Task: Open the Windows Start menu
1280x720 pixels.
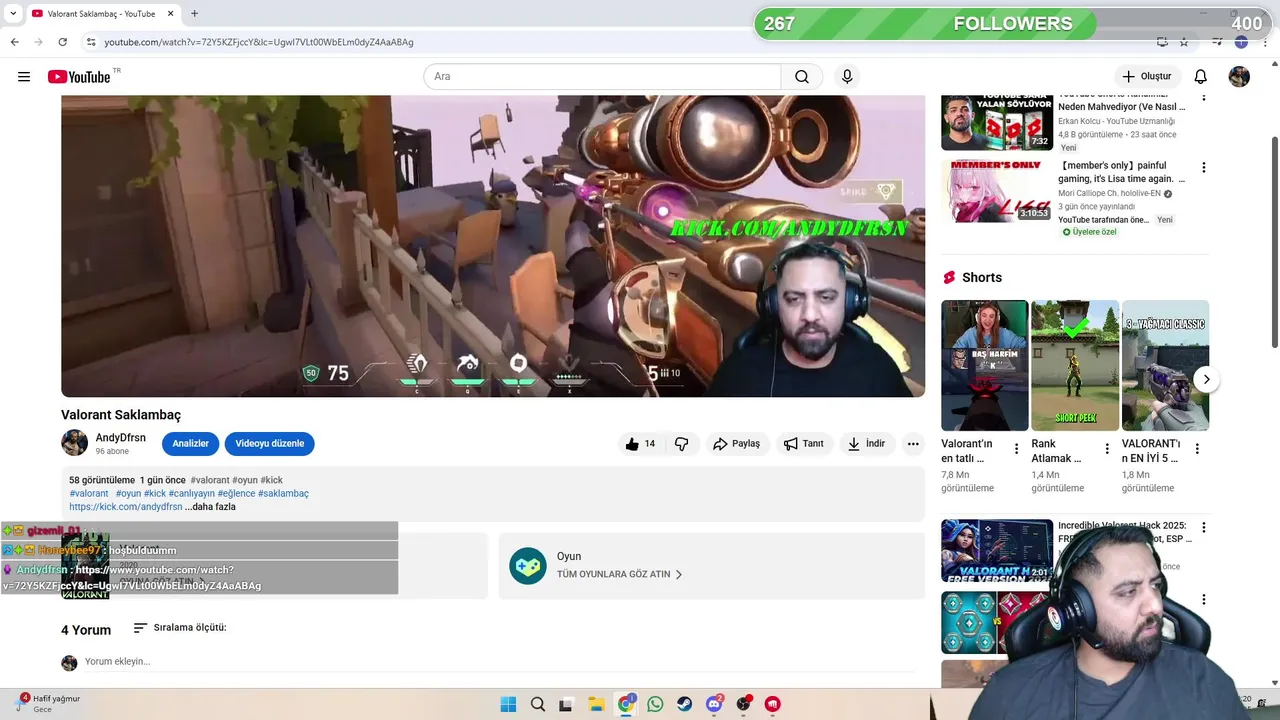Action: pos(508,704)
